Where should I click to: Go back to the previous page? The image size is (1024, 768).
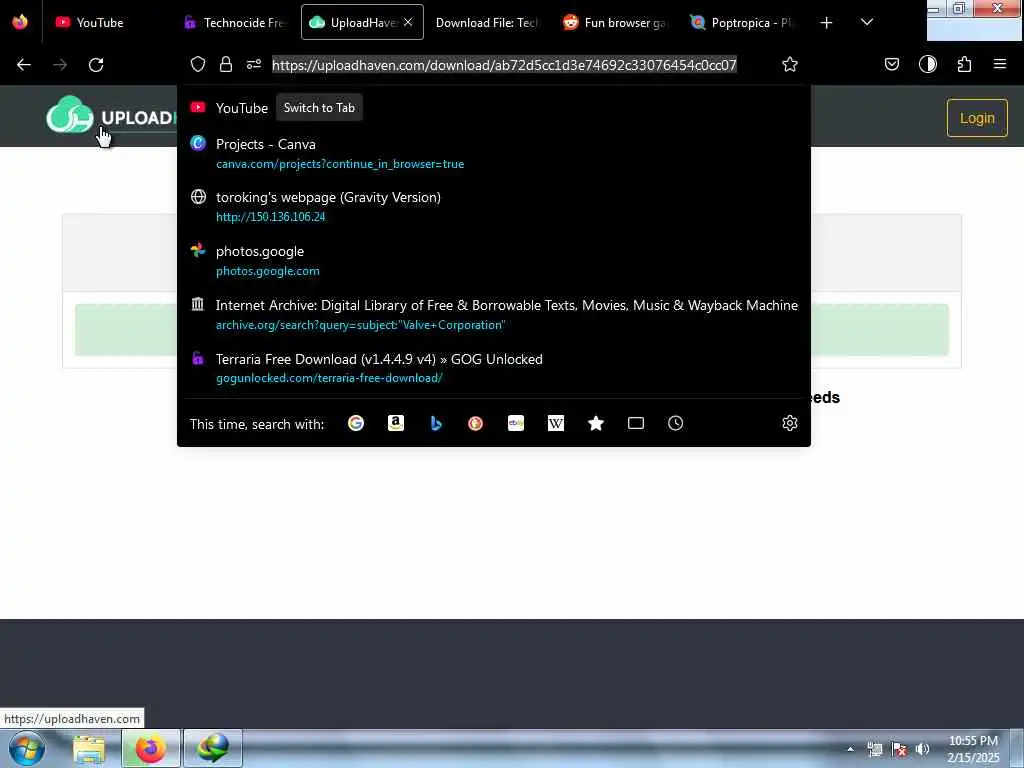pyautogui.click(x=24, y=65)
